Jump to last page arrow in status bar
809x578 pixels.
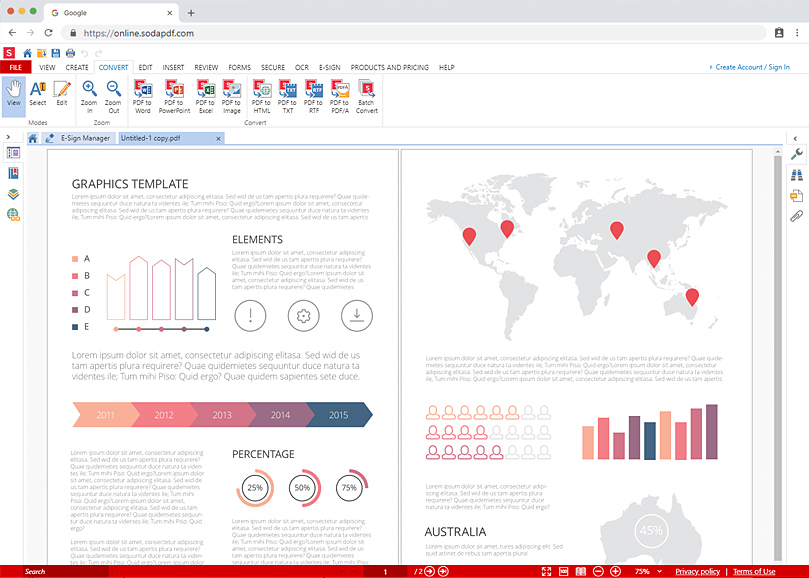coord(443,571)
